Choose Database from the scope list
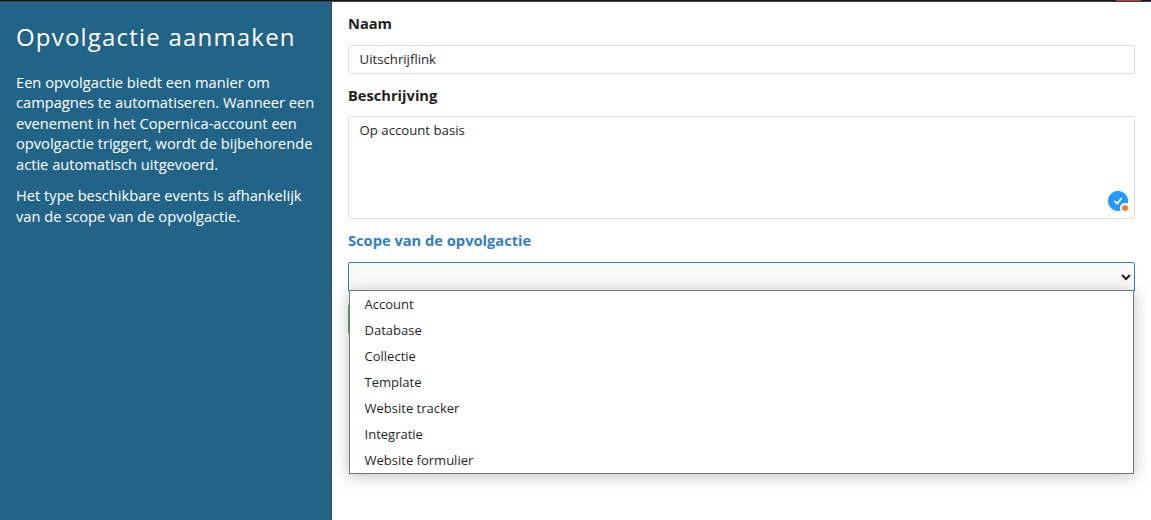Viewport: 1151px width, 520px height. pos(393,330)
